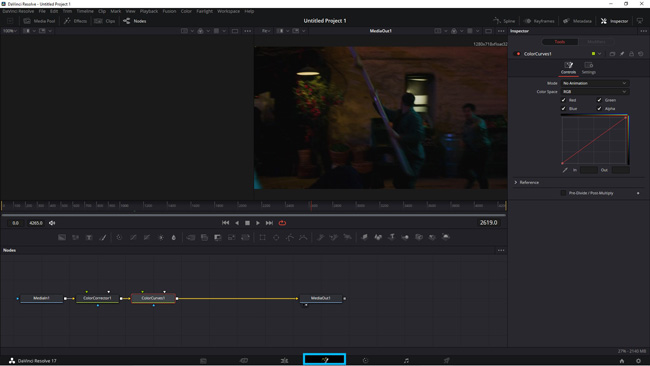650x366 pixels.
Task: Open the Mode dropdown set to No Animation
Action: coord(594,83)
